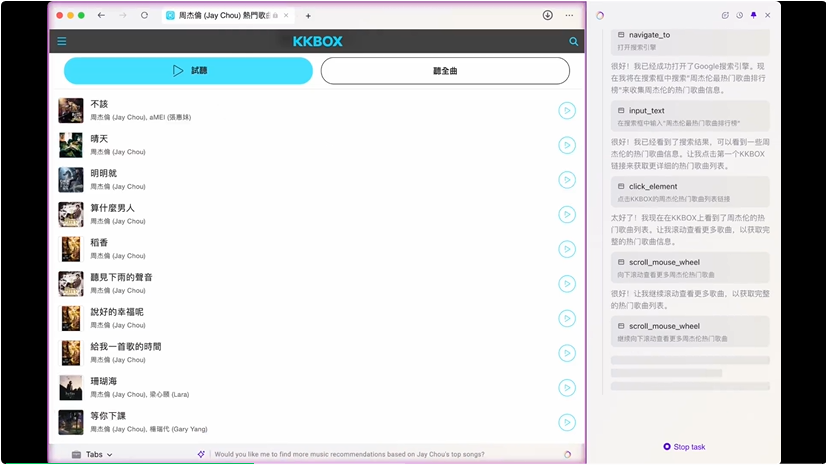The image size is (826, 465).
Task: Play the song 珊瑚海
Action: [x=567, y=388]
